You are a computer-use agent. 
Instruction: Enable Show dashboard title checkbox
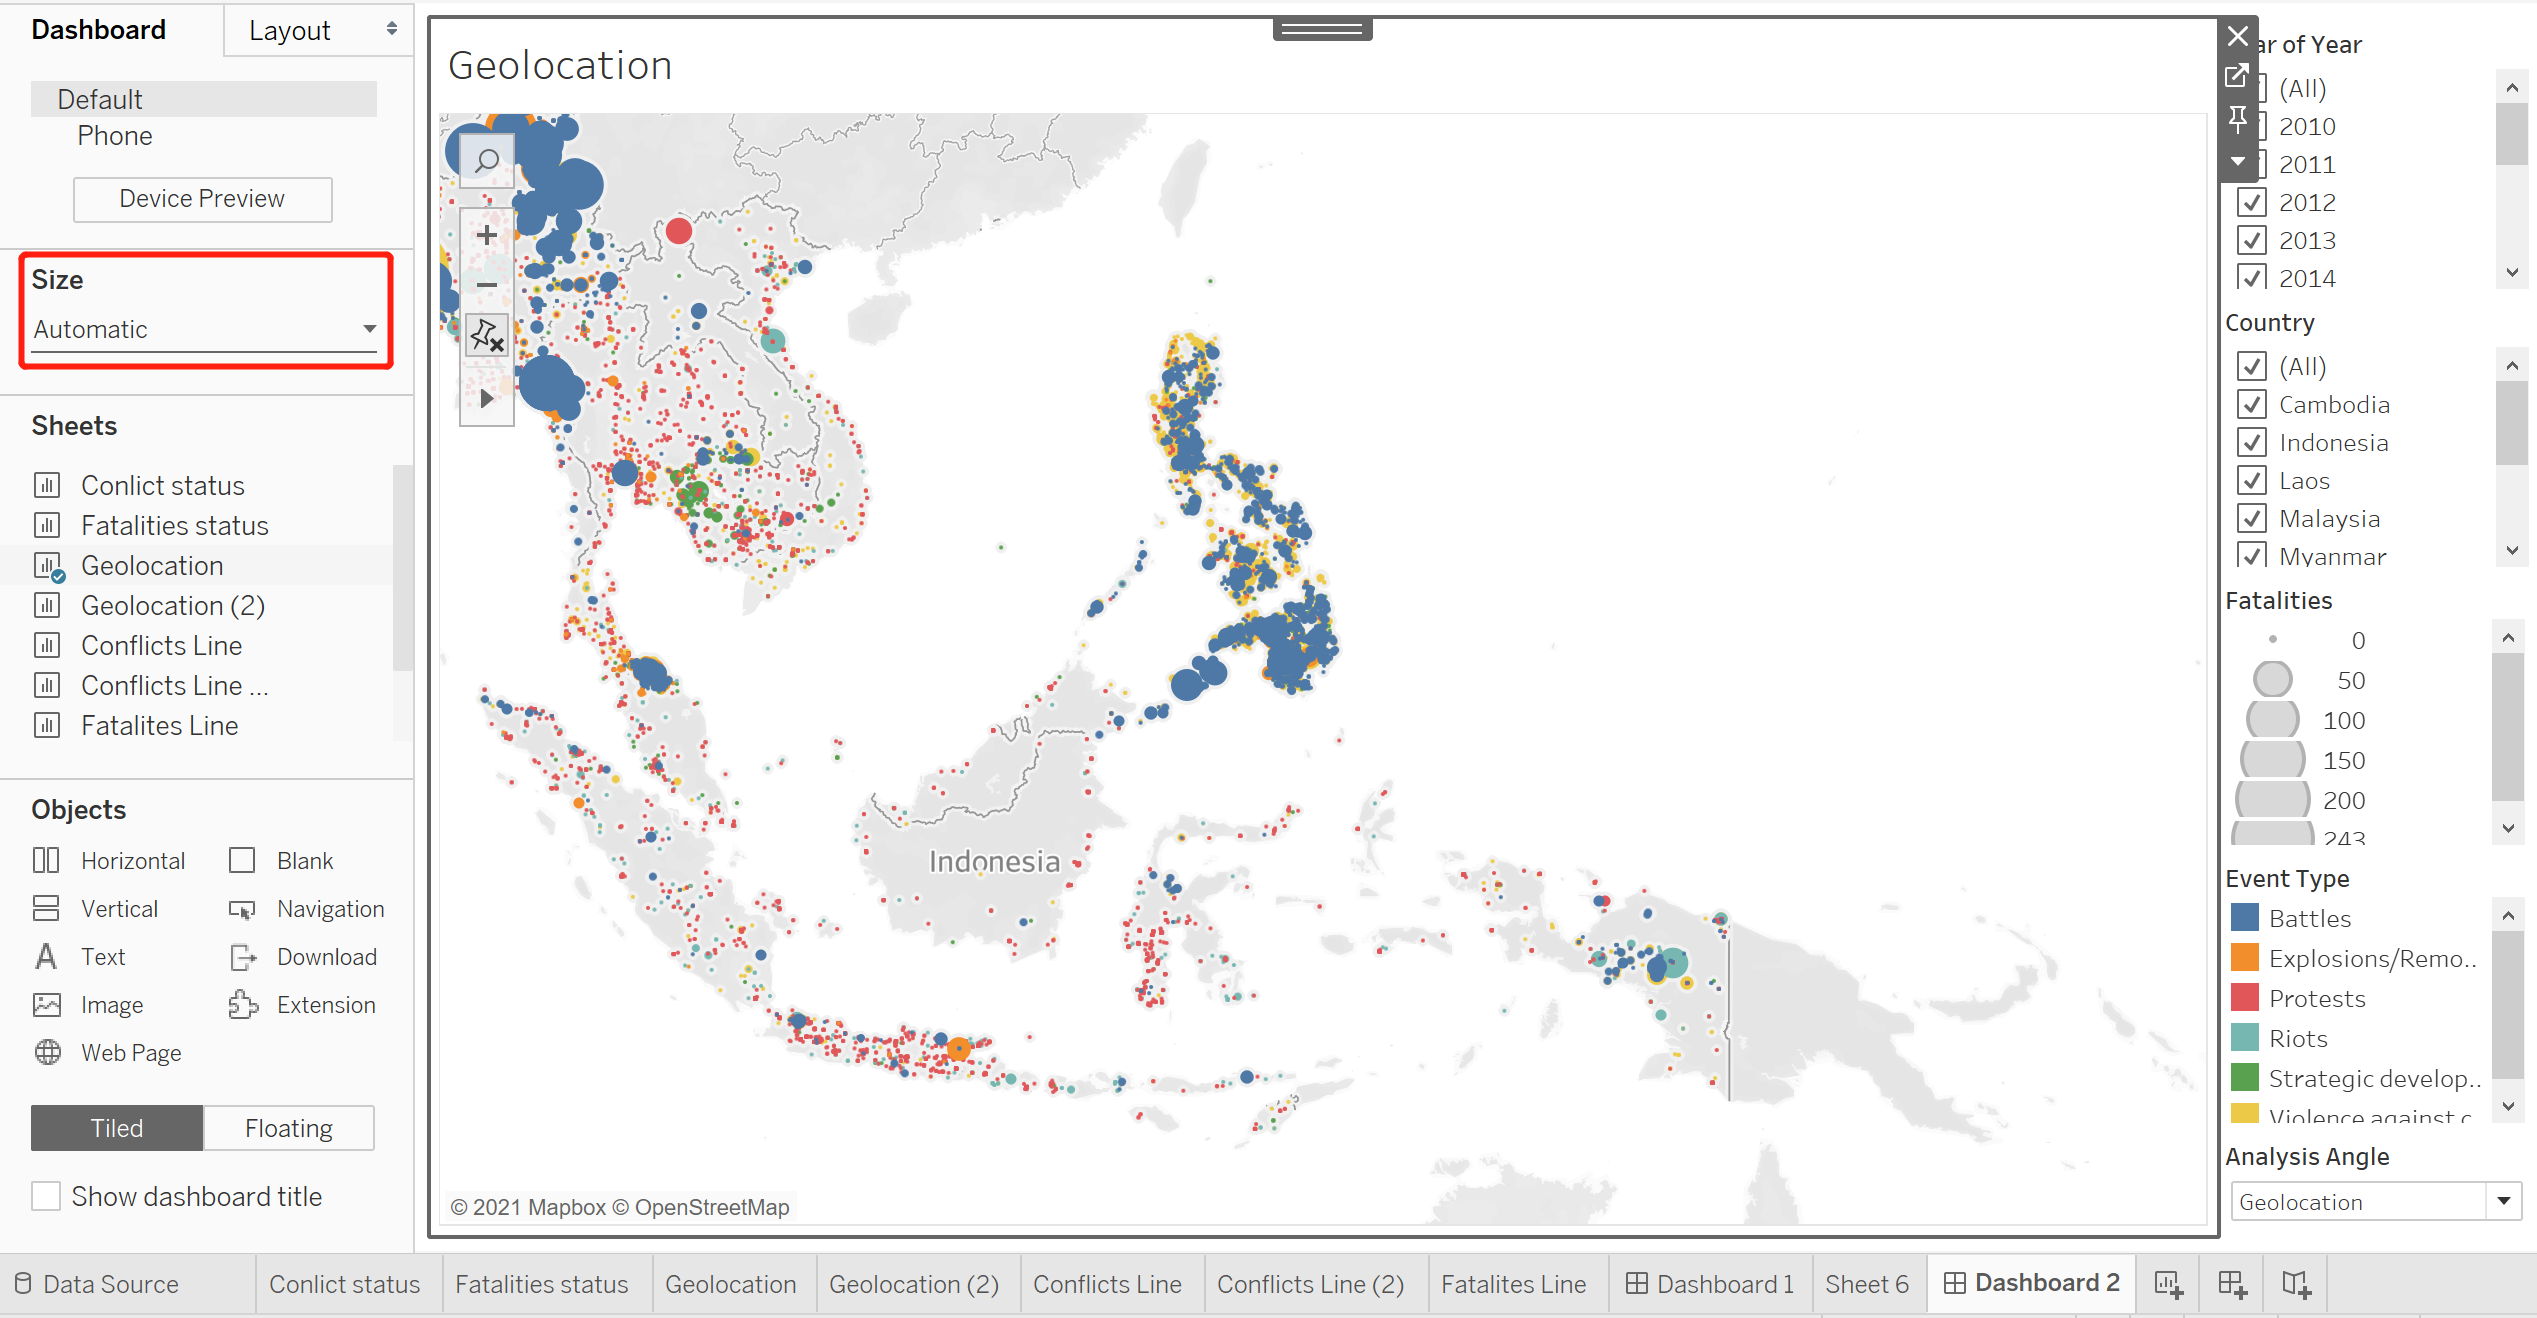[46, 1196]
